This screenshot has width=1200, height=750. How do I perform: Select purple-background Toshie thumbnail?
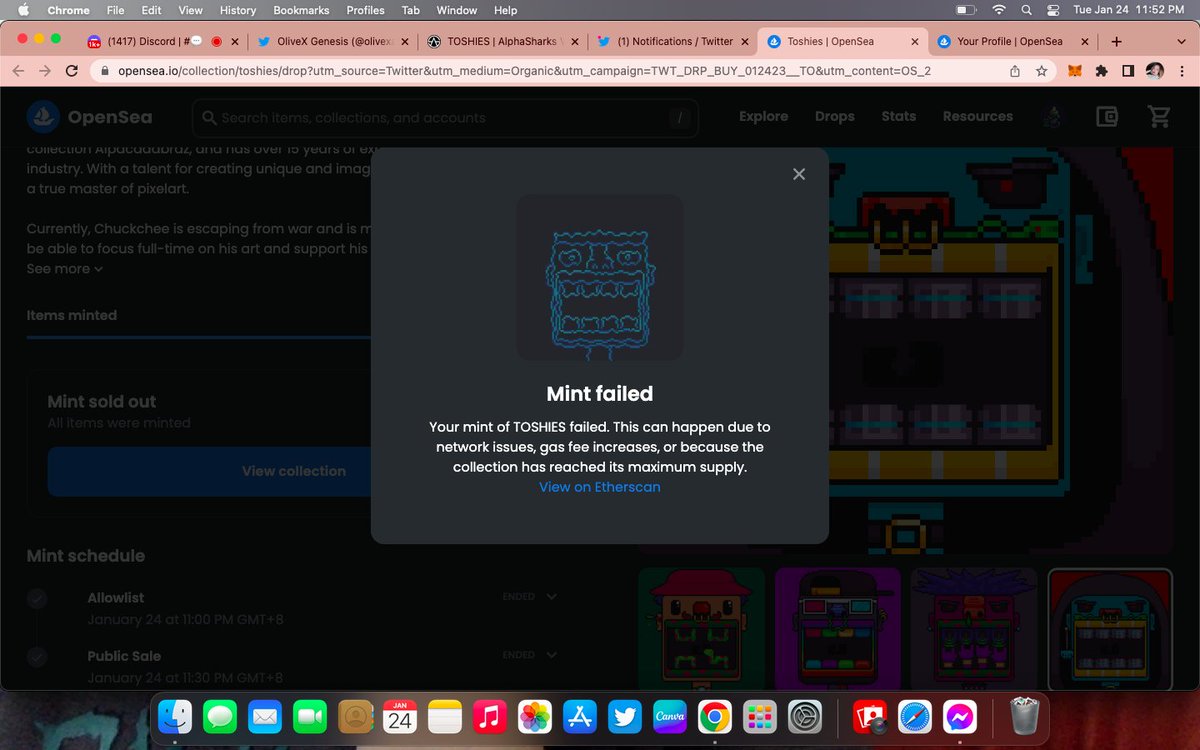(837, 628)
